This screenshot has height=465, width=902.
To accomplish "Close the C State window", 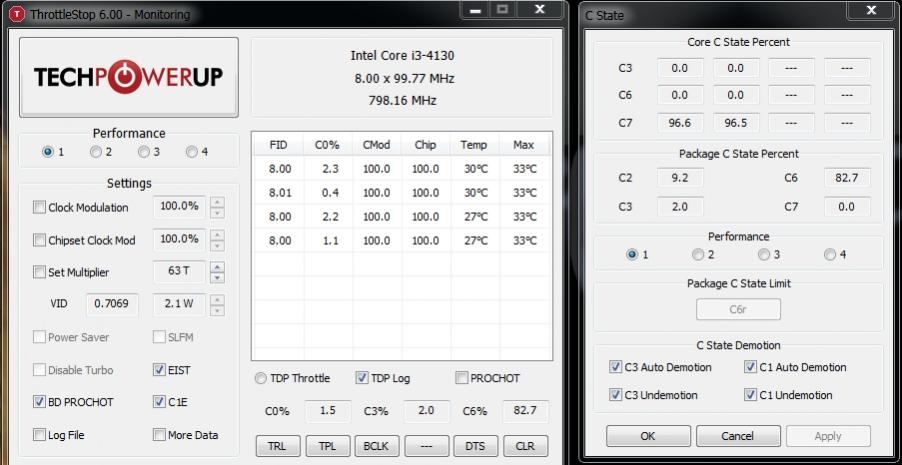I will point(872,9).
